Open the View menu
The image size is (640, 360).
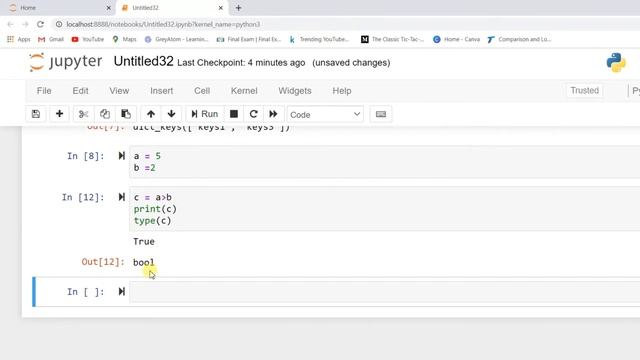click(119, 91)
